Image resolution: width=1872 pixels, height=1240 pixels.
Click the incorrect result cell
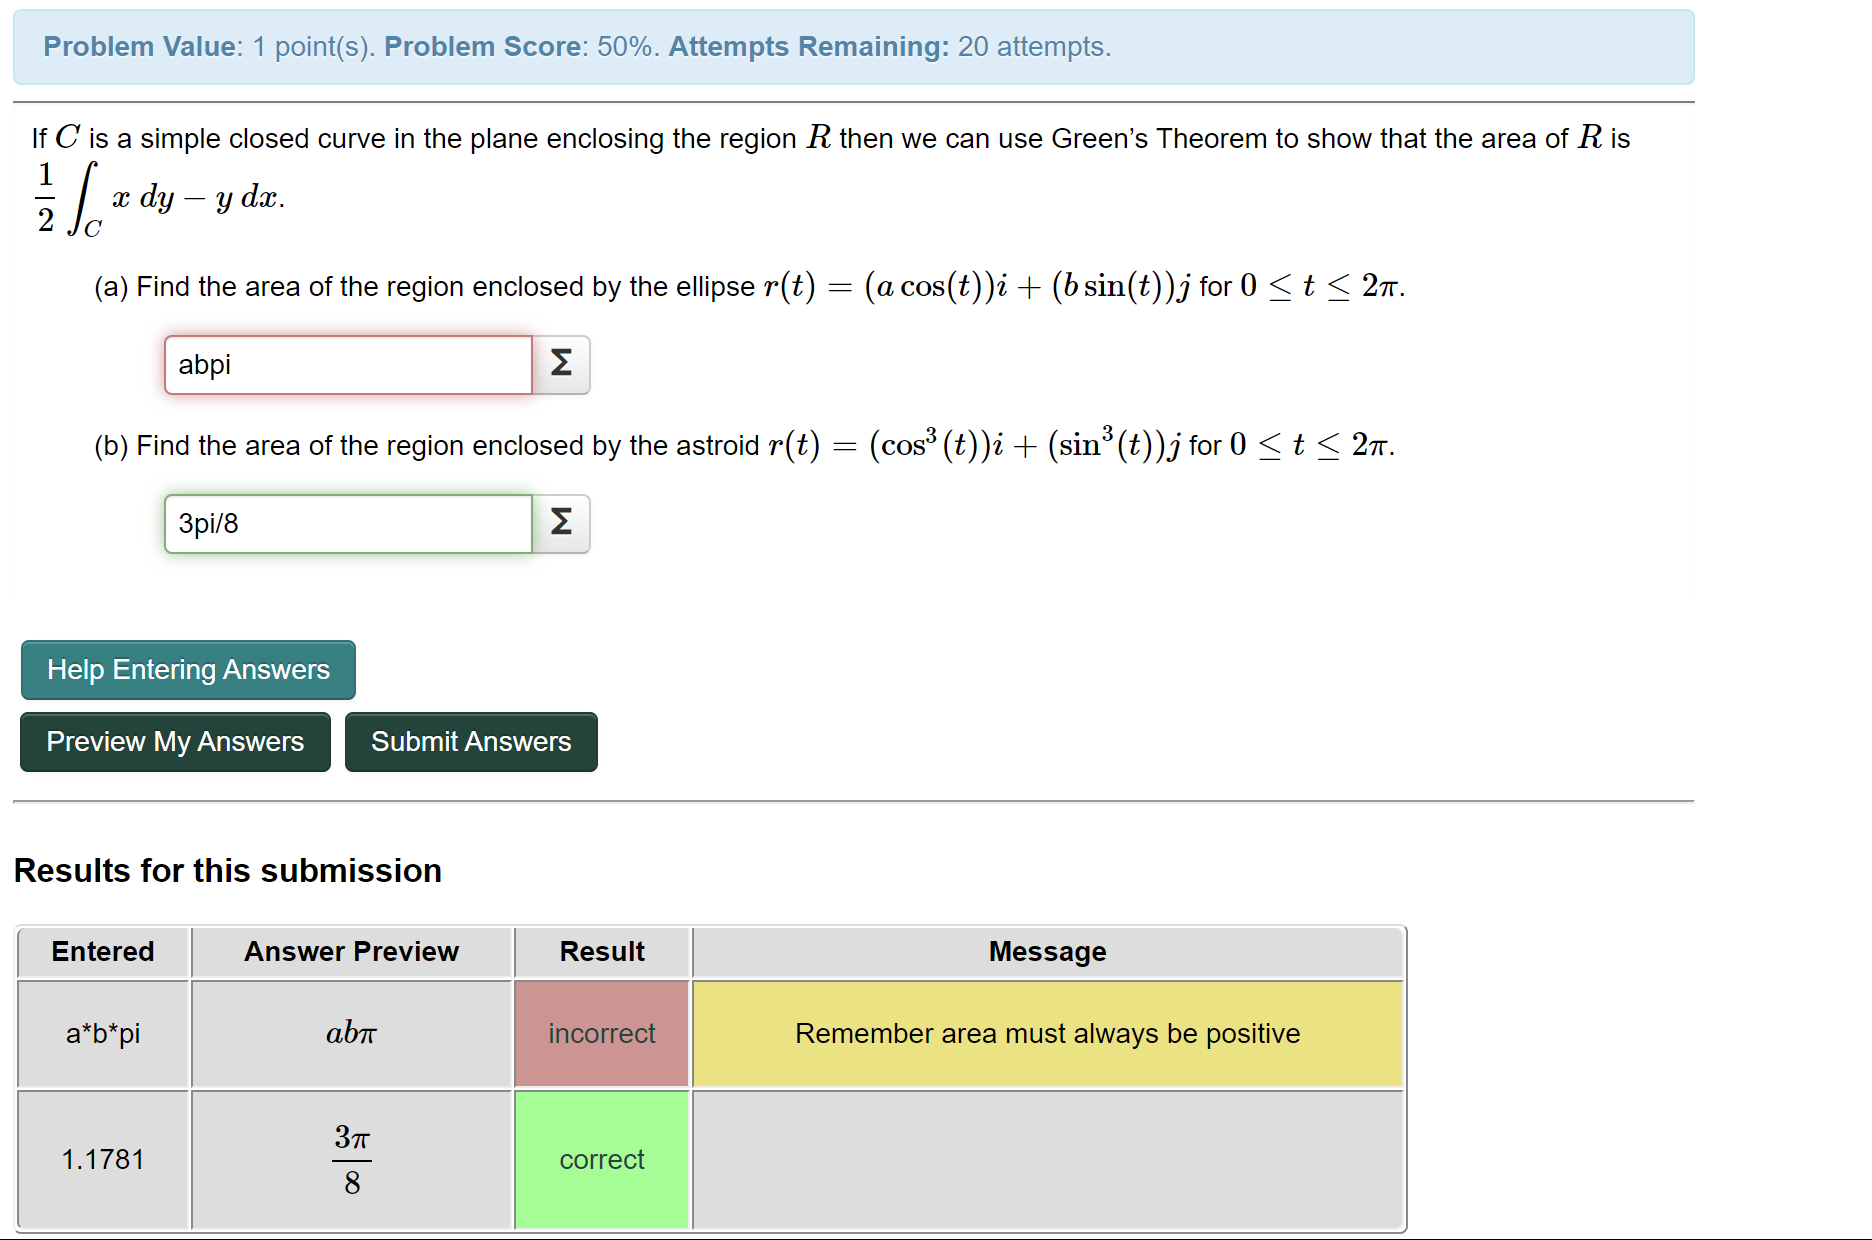pyautogui.click(x=601, y=1033)
